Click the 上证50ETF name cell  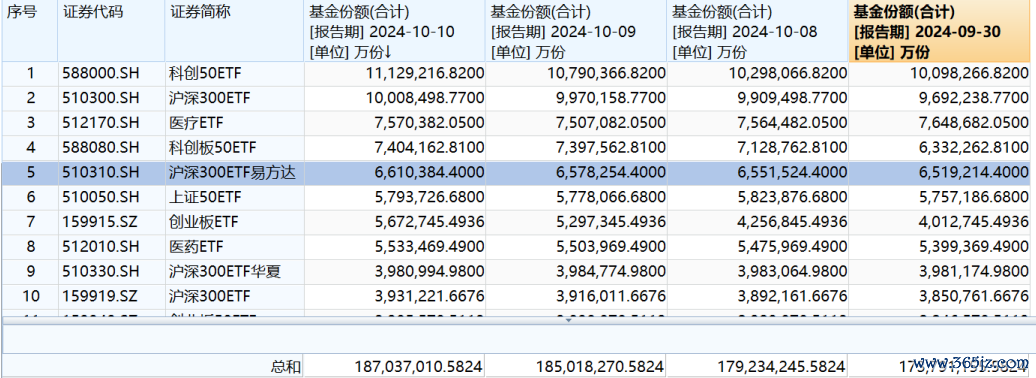tap(235, 198)
